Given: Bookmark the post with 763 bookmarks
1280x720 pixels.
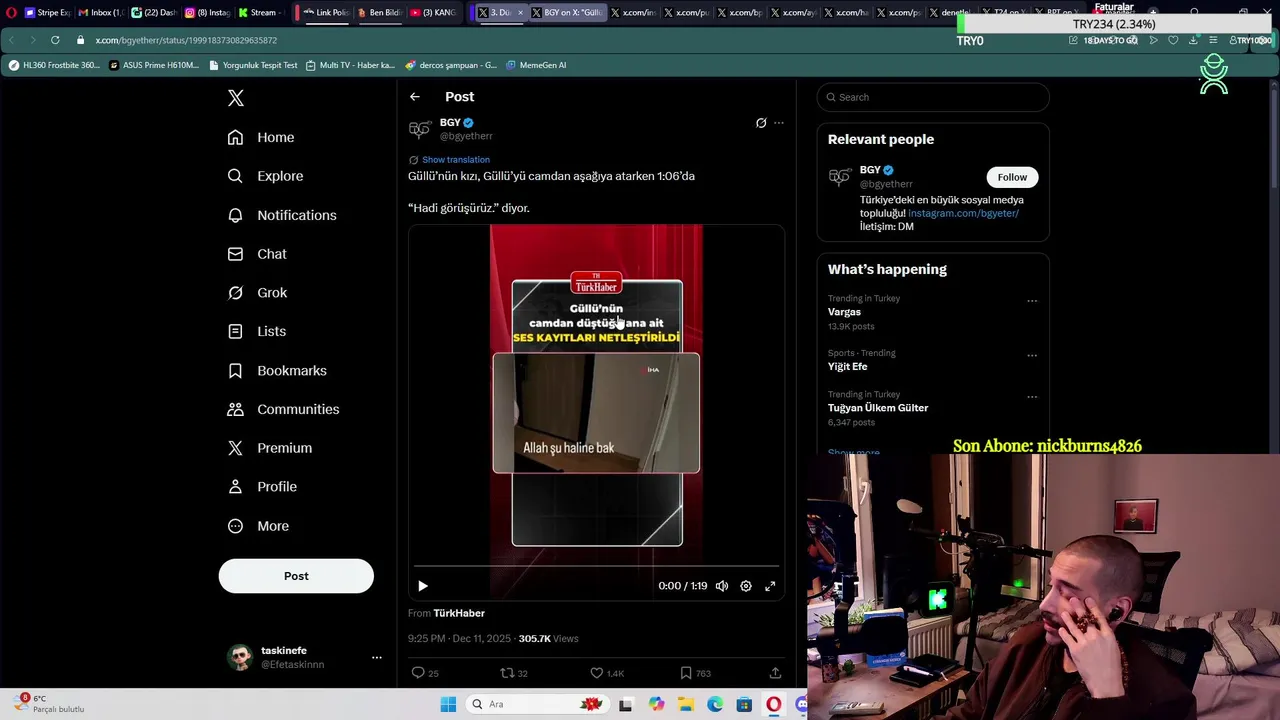Looking at the screenshot, I should pos(686,673).
